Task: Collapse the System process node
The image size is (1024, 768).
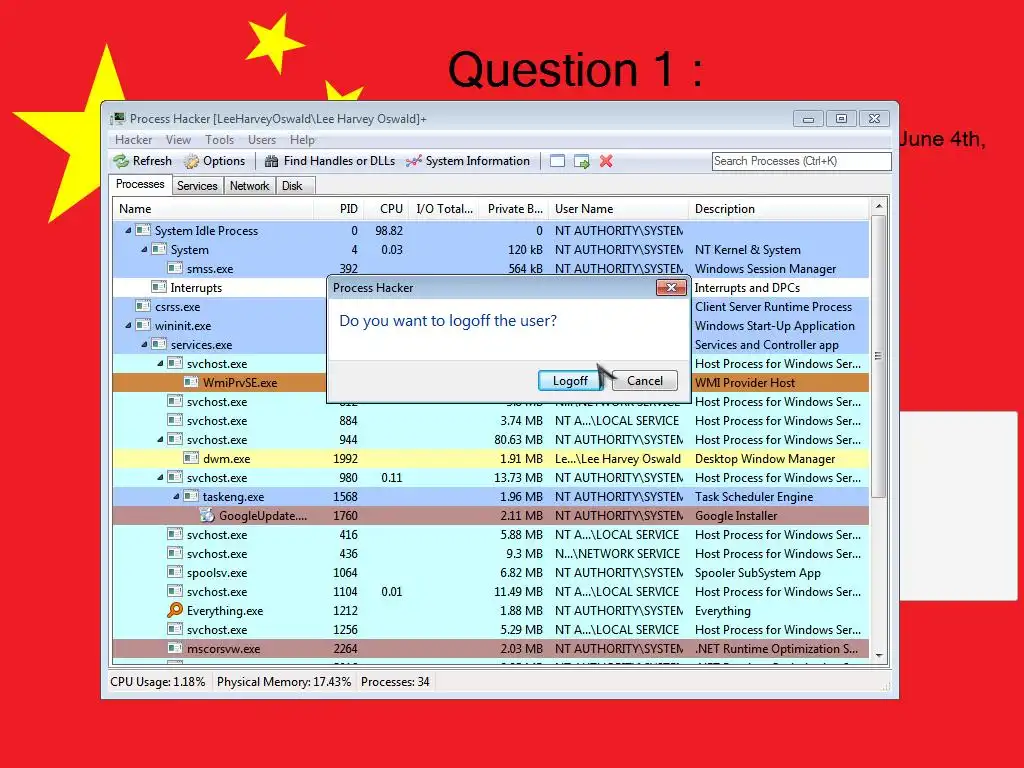Action: [x=144, y=249]
